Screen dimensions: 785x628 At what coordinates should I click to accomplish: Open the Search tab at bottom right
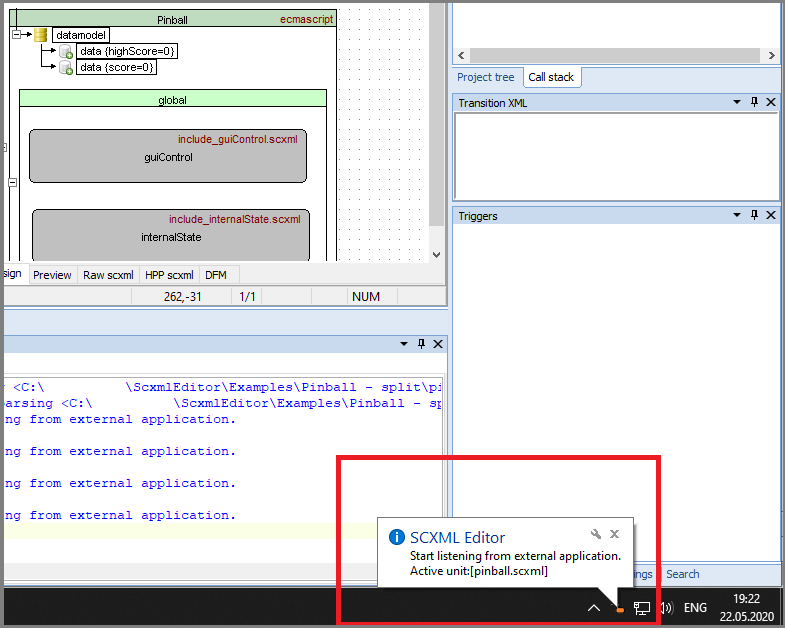pos(682,574)
